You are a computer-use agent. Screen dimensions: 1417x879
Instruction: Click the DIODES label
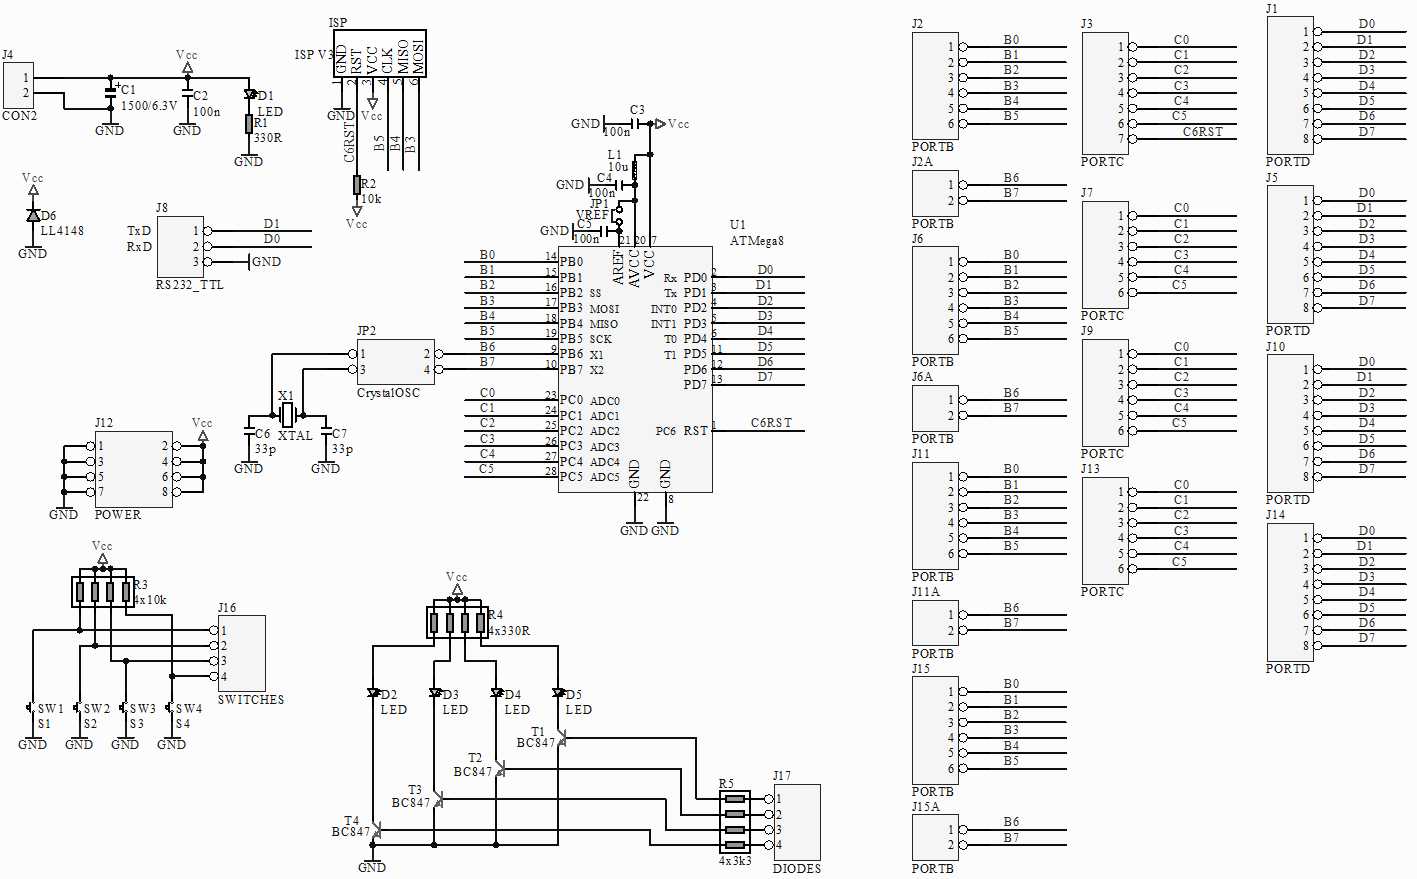click(x=797, y=868)
